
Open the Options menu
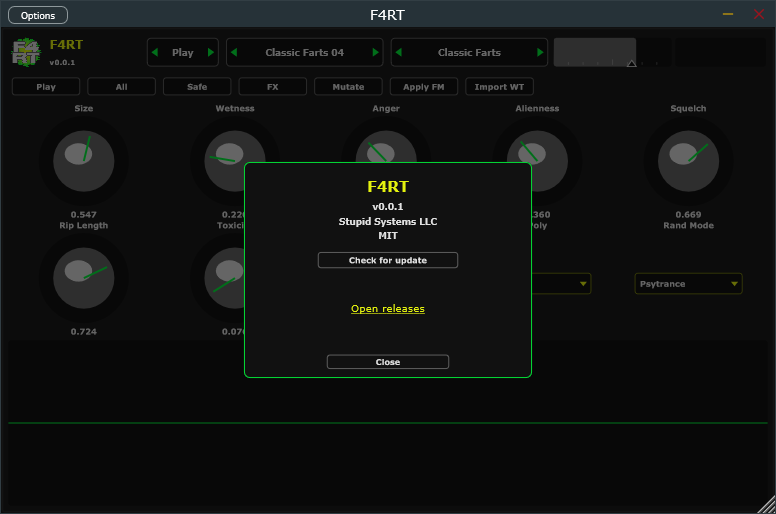38,15
